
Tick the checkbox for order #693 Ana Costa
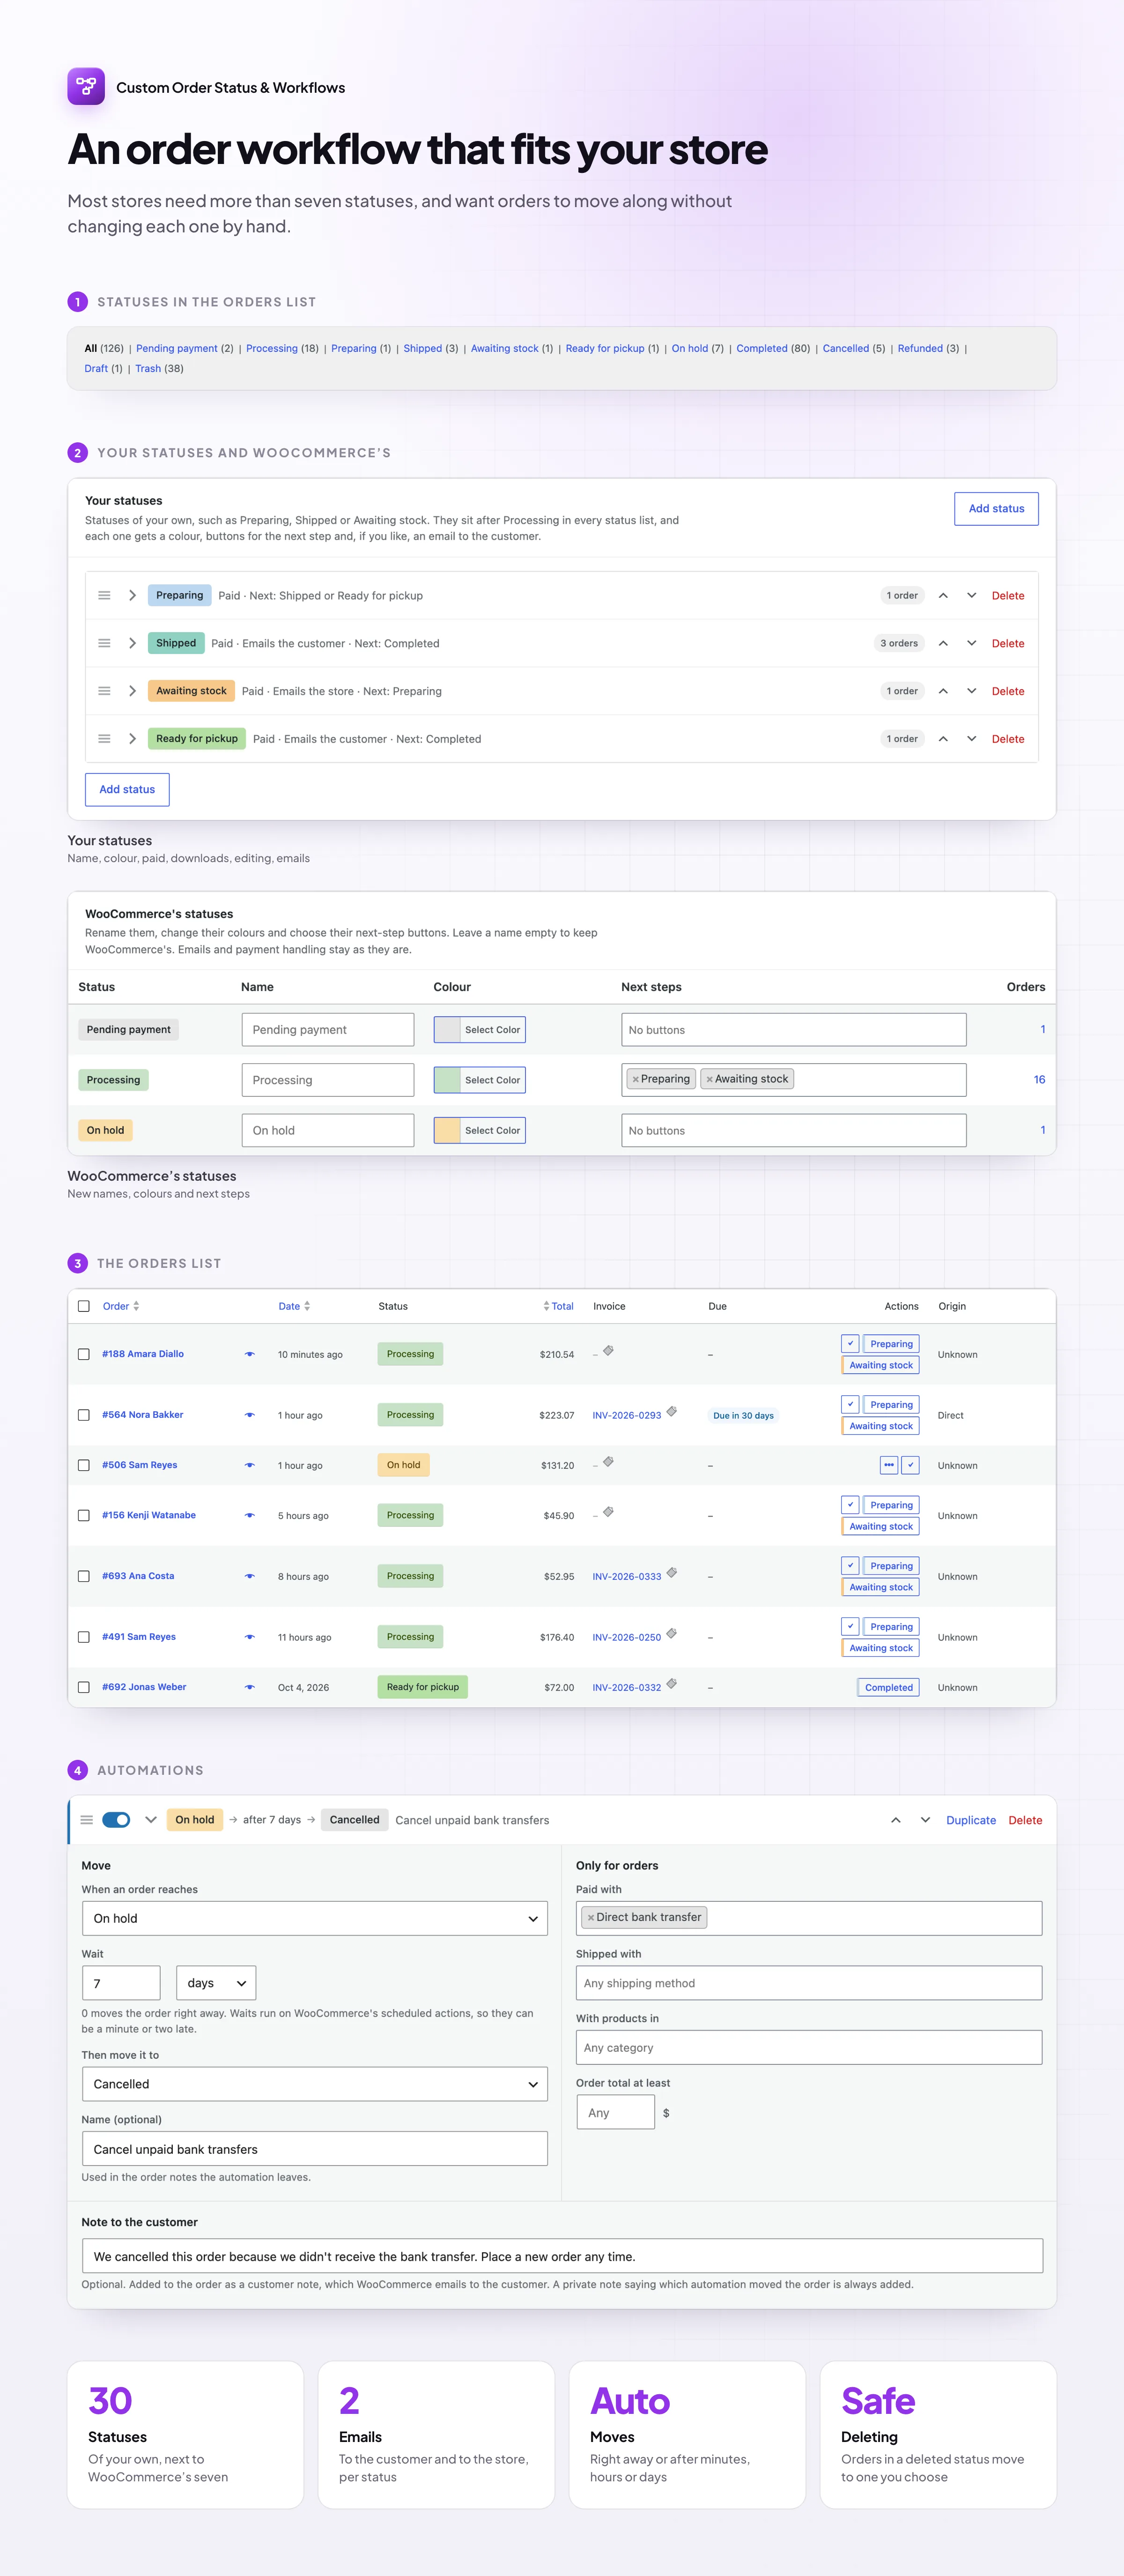tap(84, 1576)
